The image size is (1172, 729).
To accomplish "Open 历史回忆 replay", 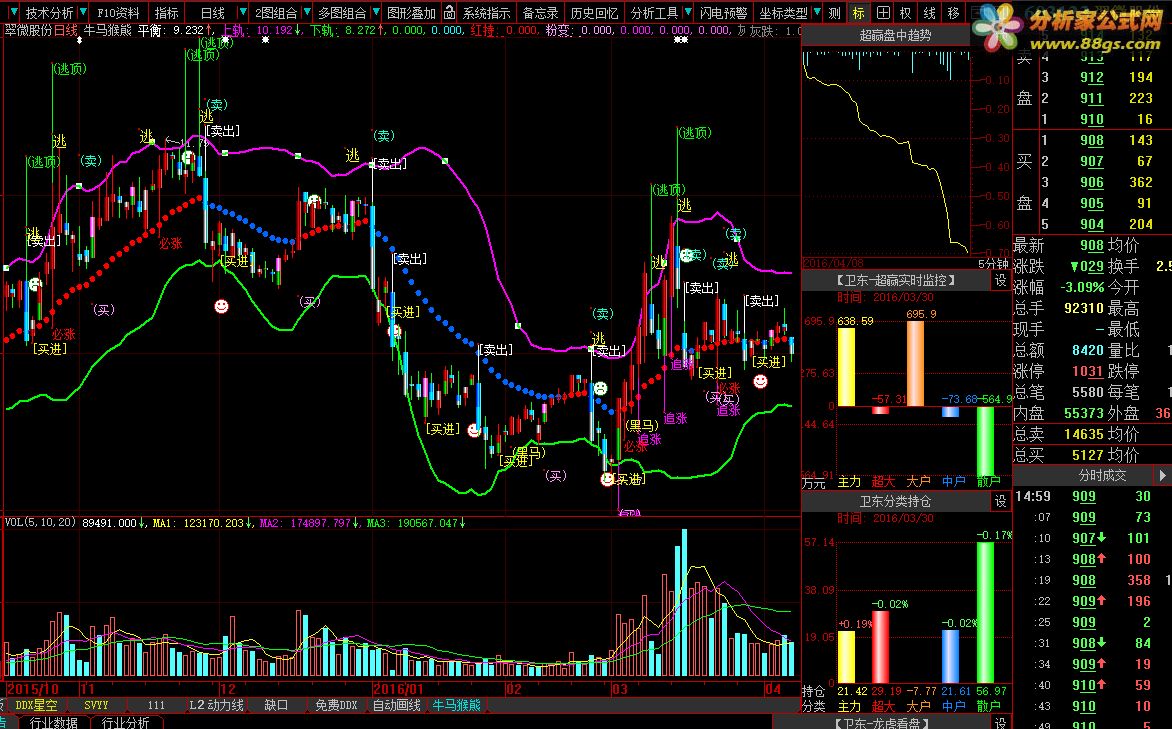I will click(x=594, y=13).
